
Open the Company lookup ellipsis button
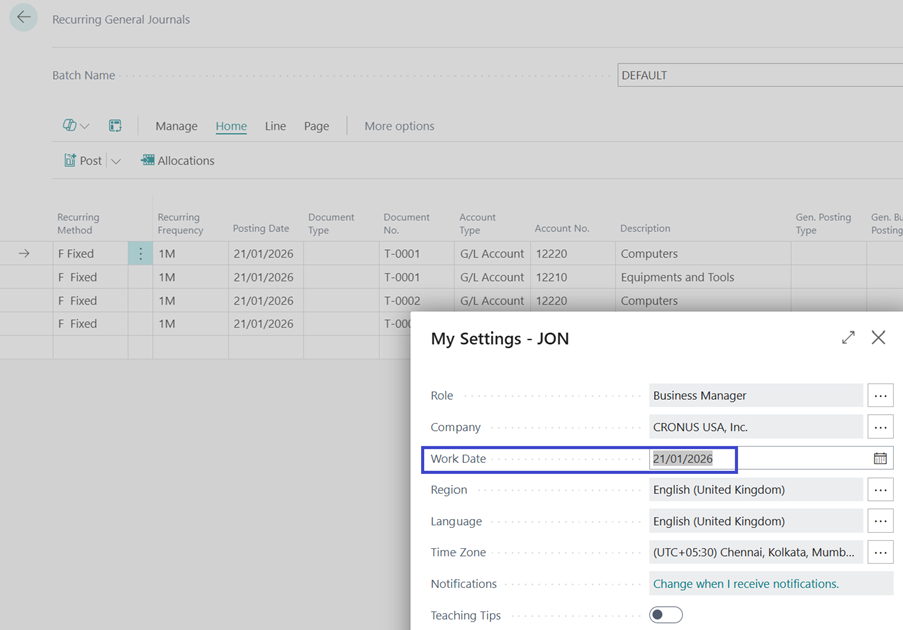tap(880, 428)
